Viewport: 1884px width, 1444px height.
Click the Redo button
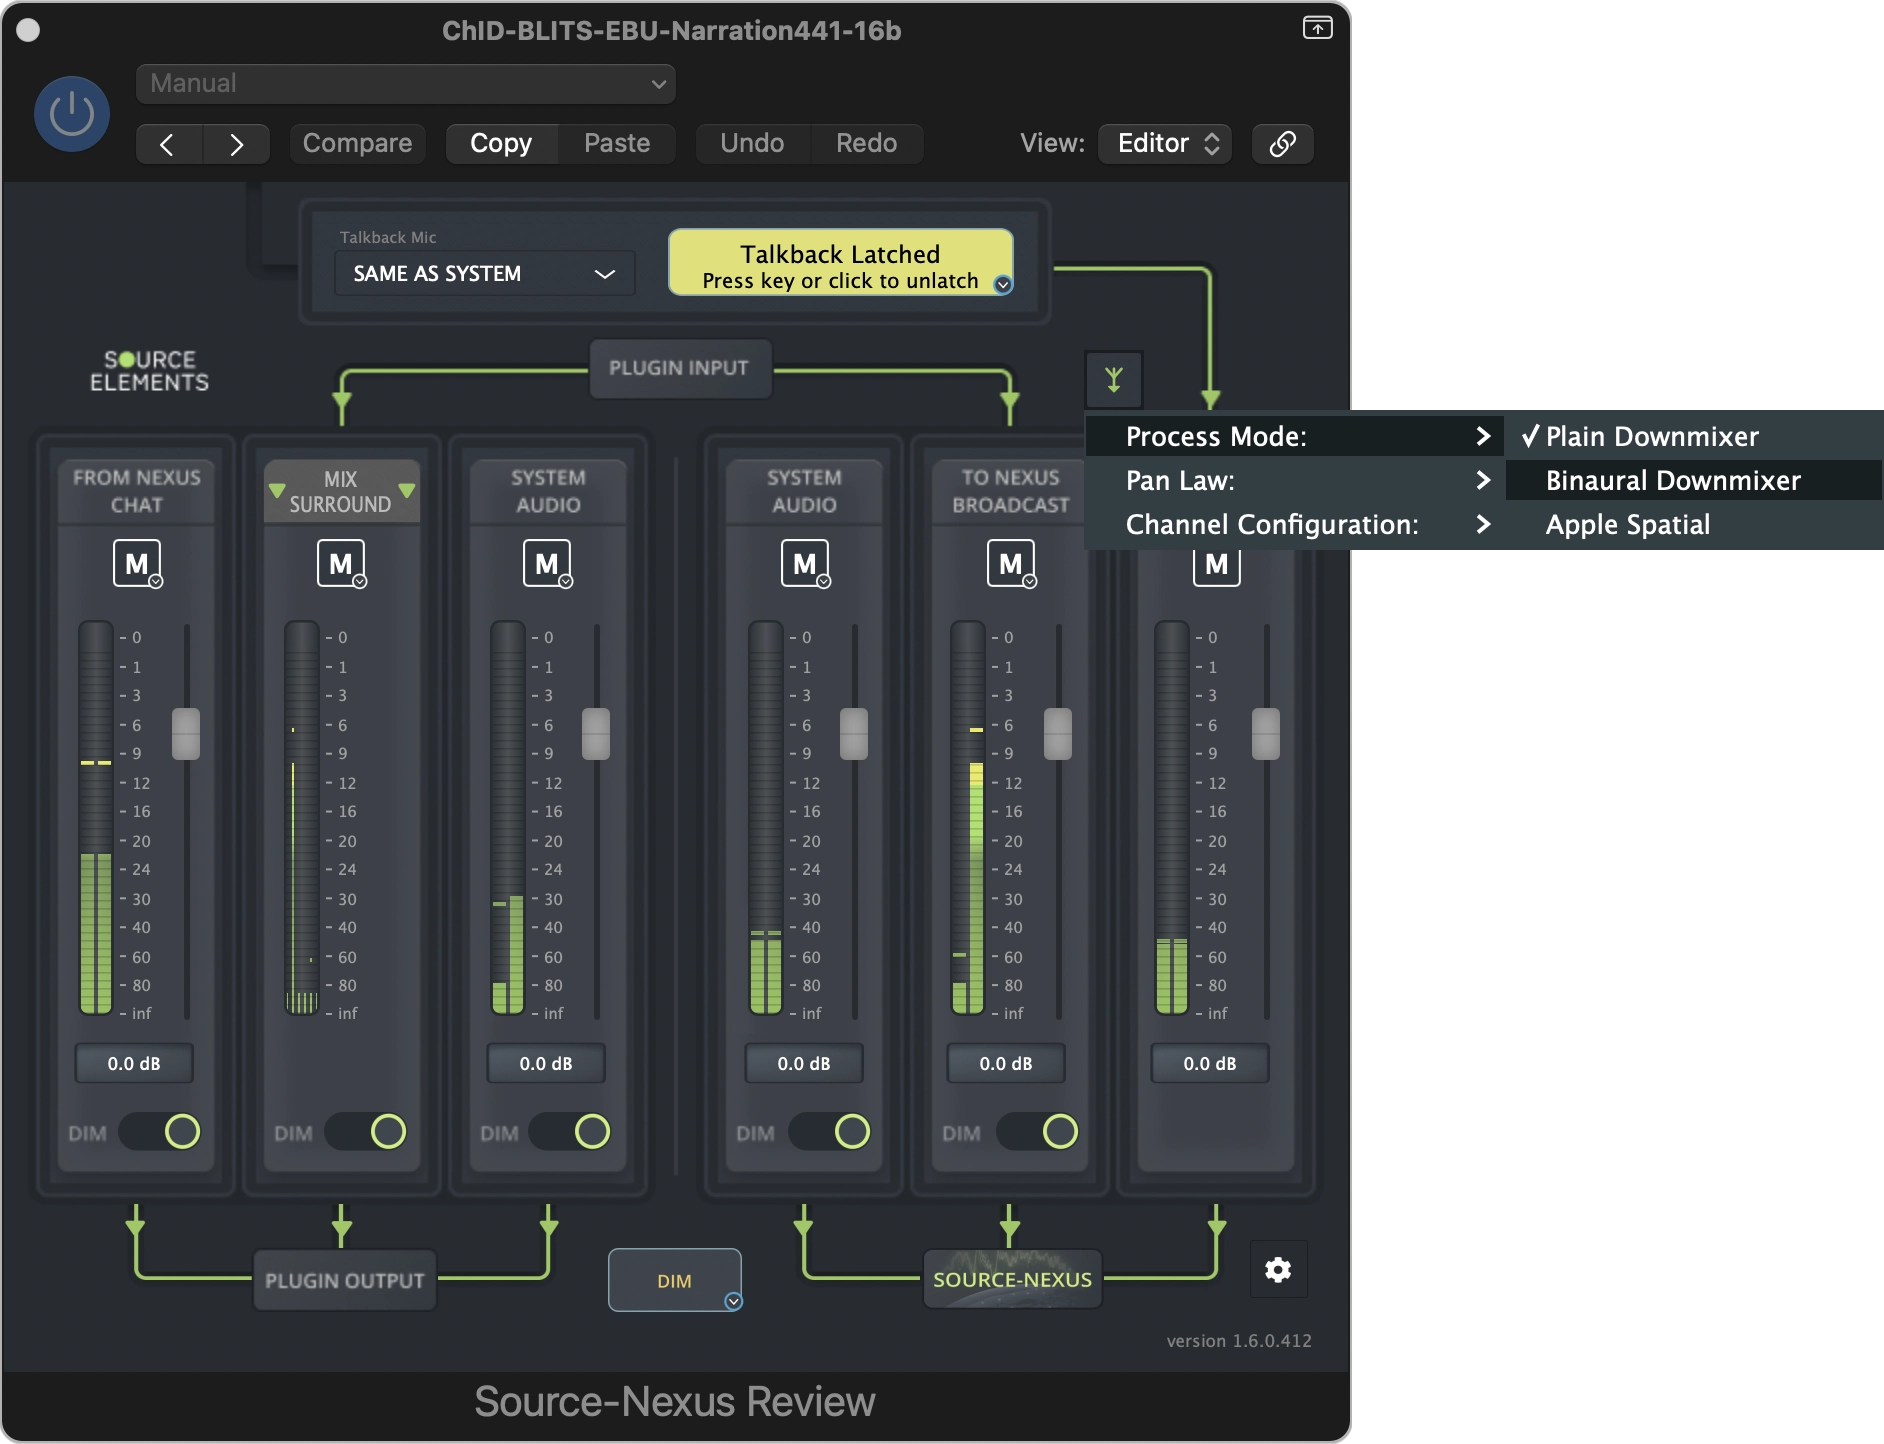[866, 144]
